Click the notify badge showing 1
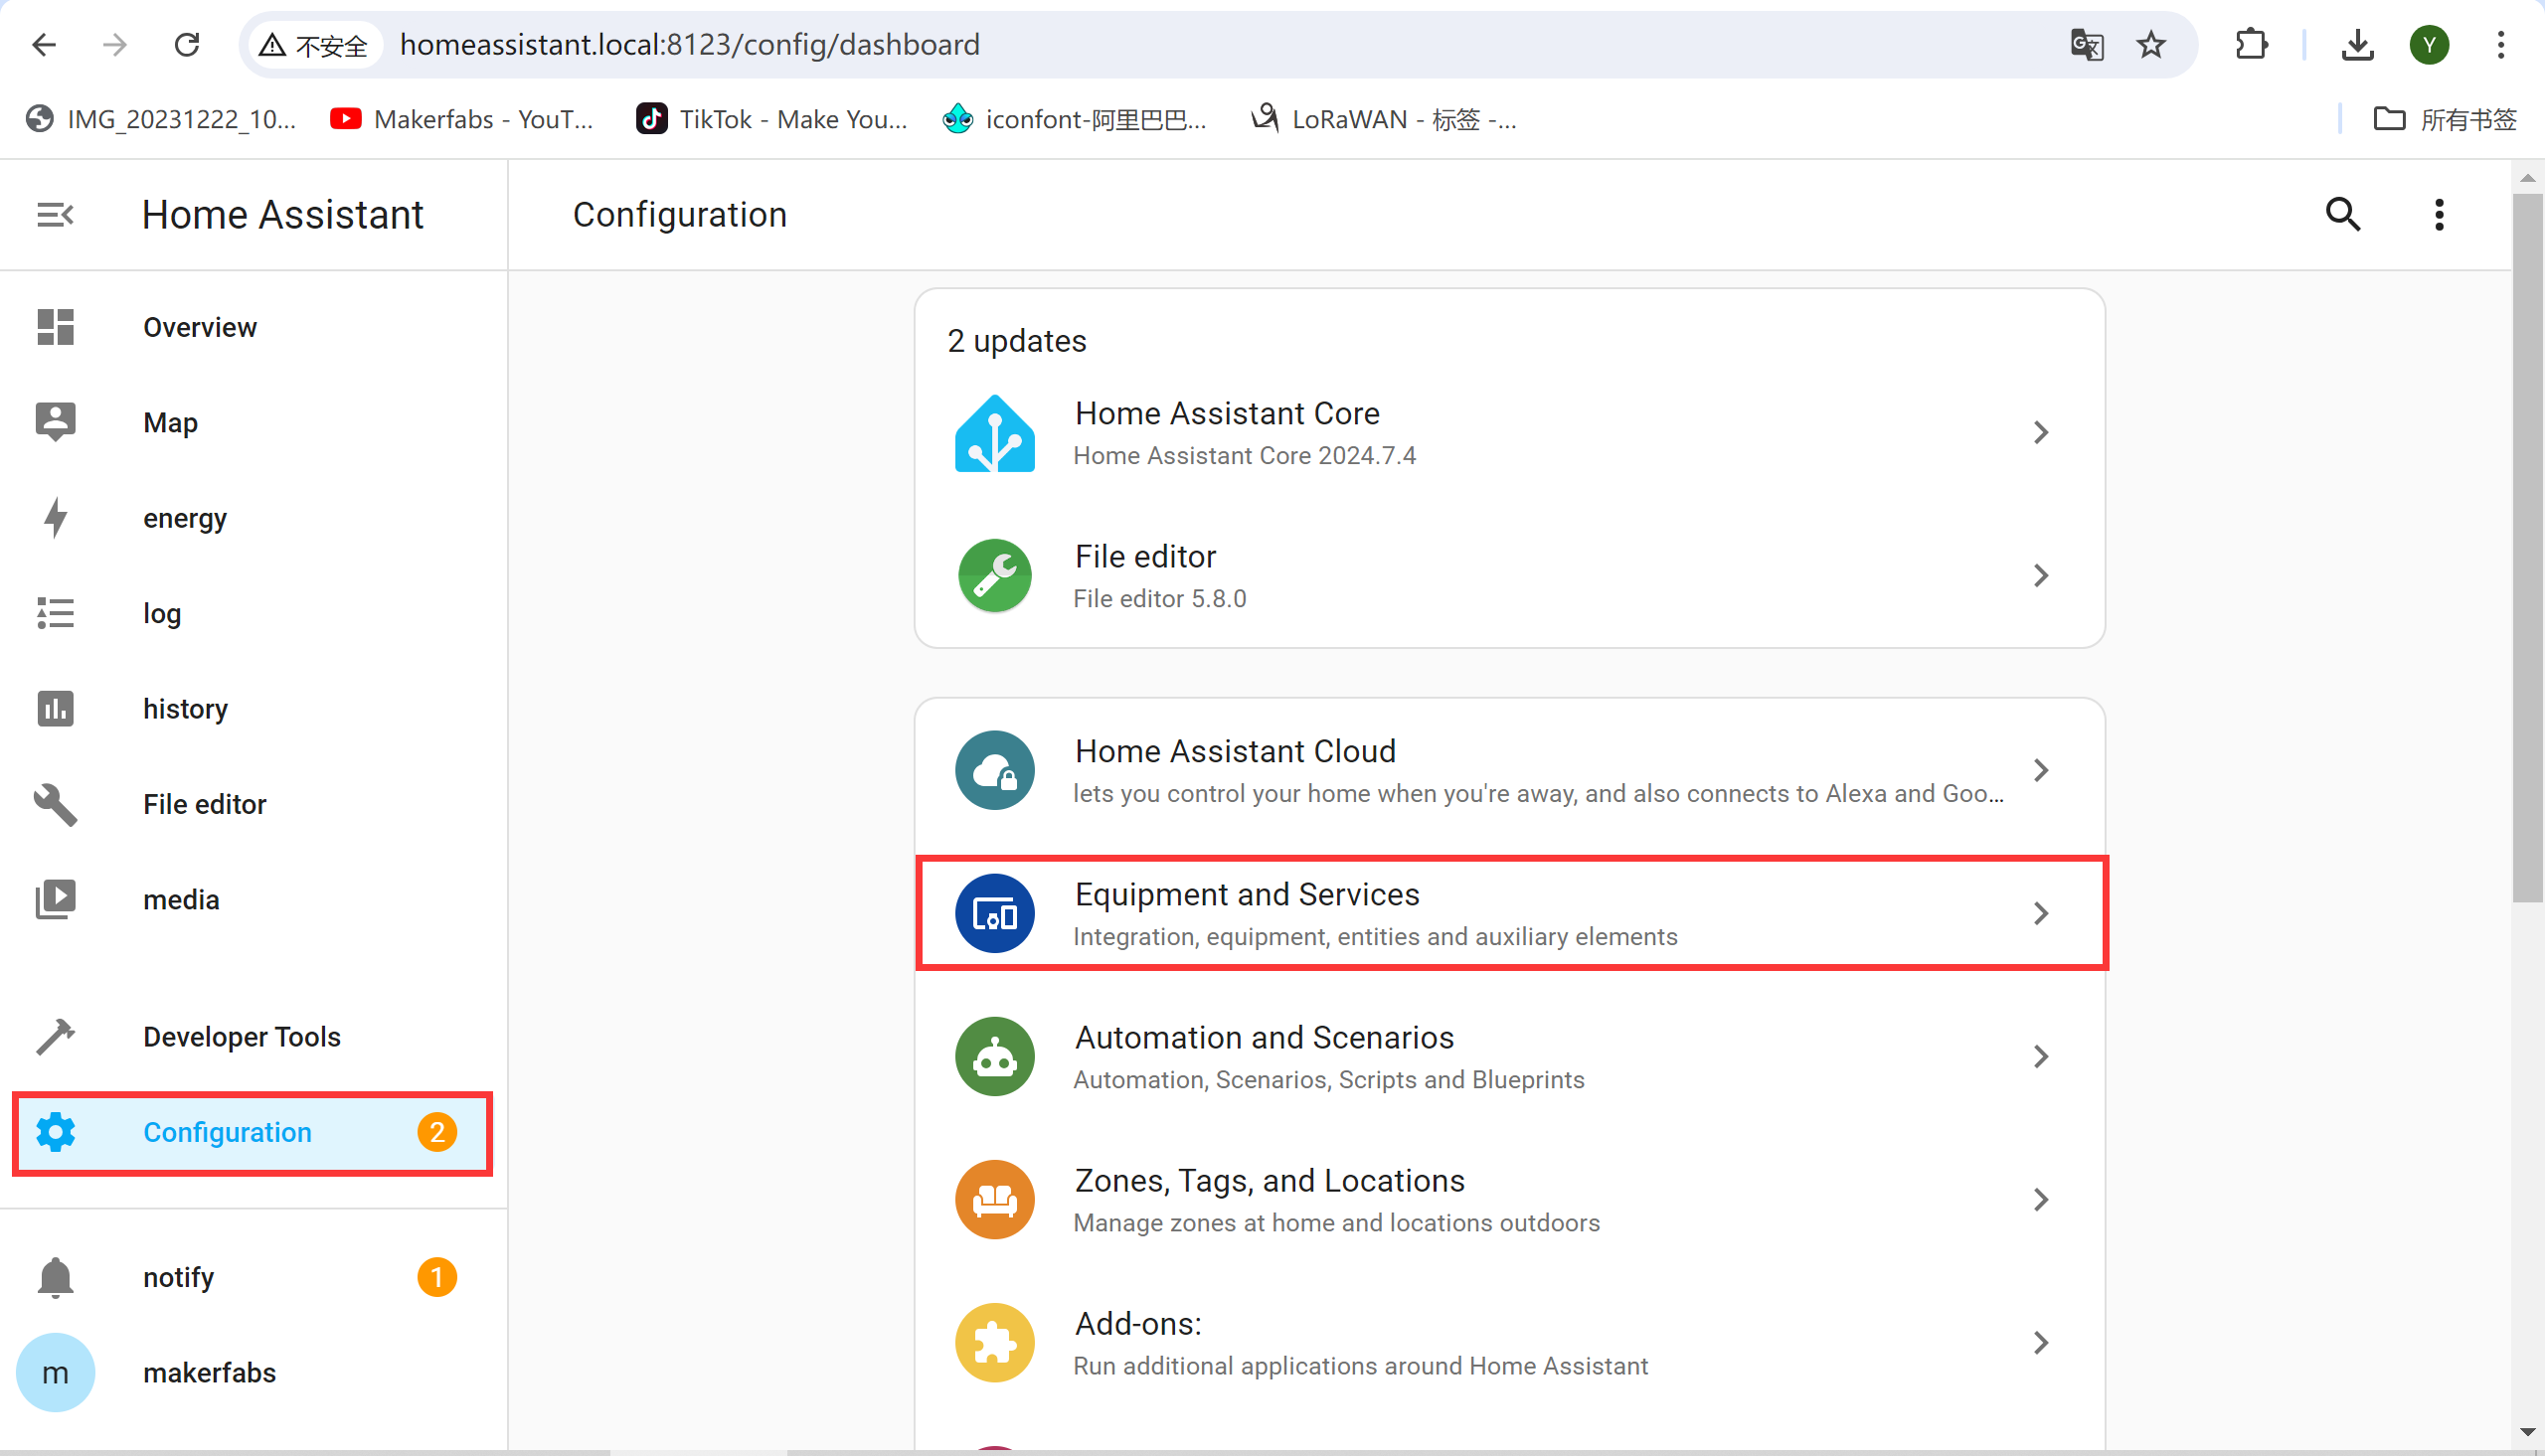 click(x=437, y=1277)
